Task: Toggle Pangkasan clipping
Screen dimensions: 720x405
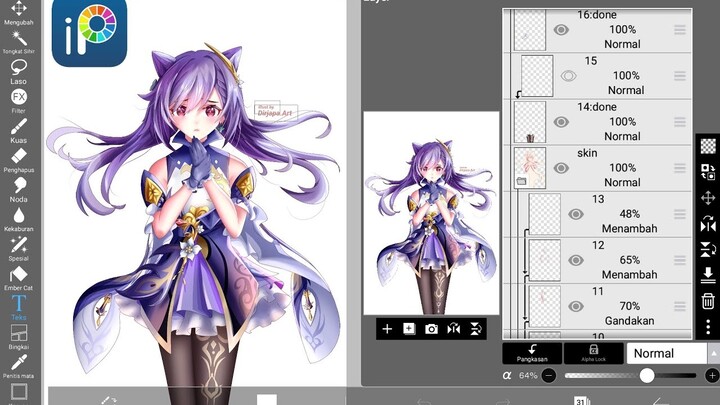Action: [532, 353]
